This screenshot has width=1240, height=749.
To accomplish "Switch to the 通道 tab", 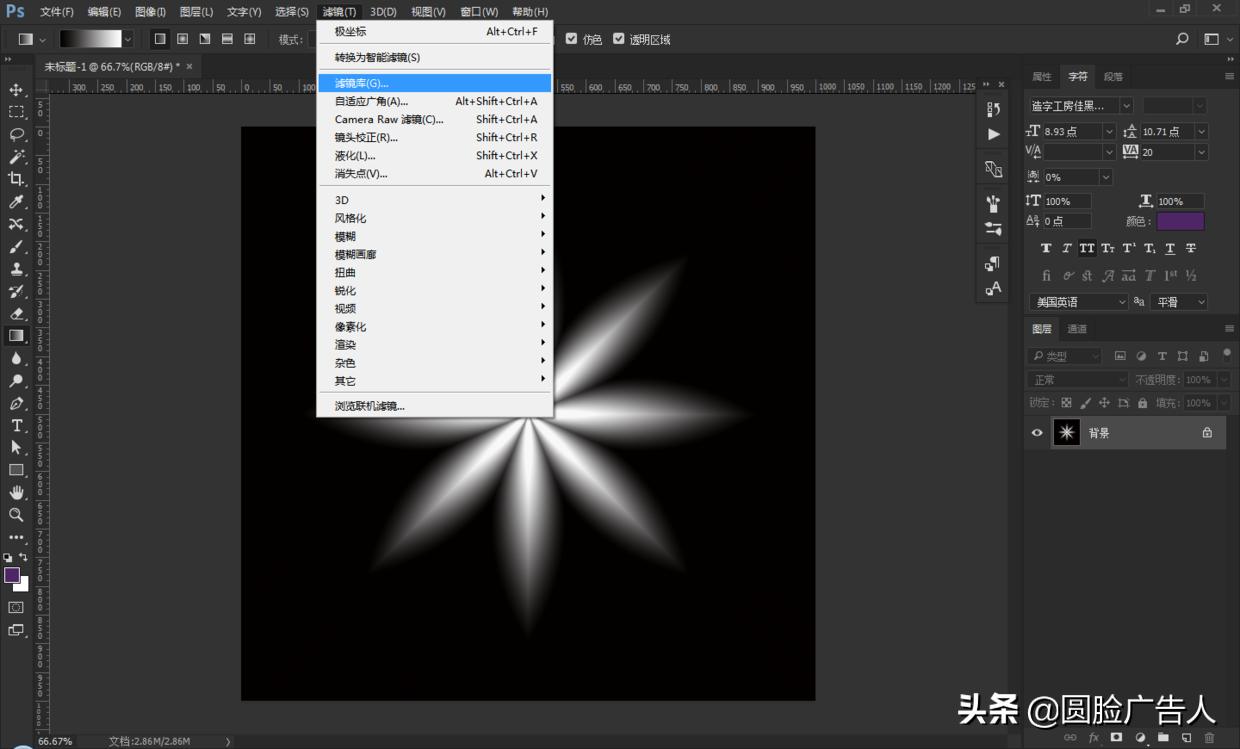I will click(x=1077, y=329).
